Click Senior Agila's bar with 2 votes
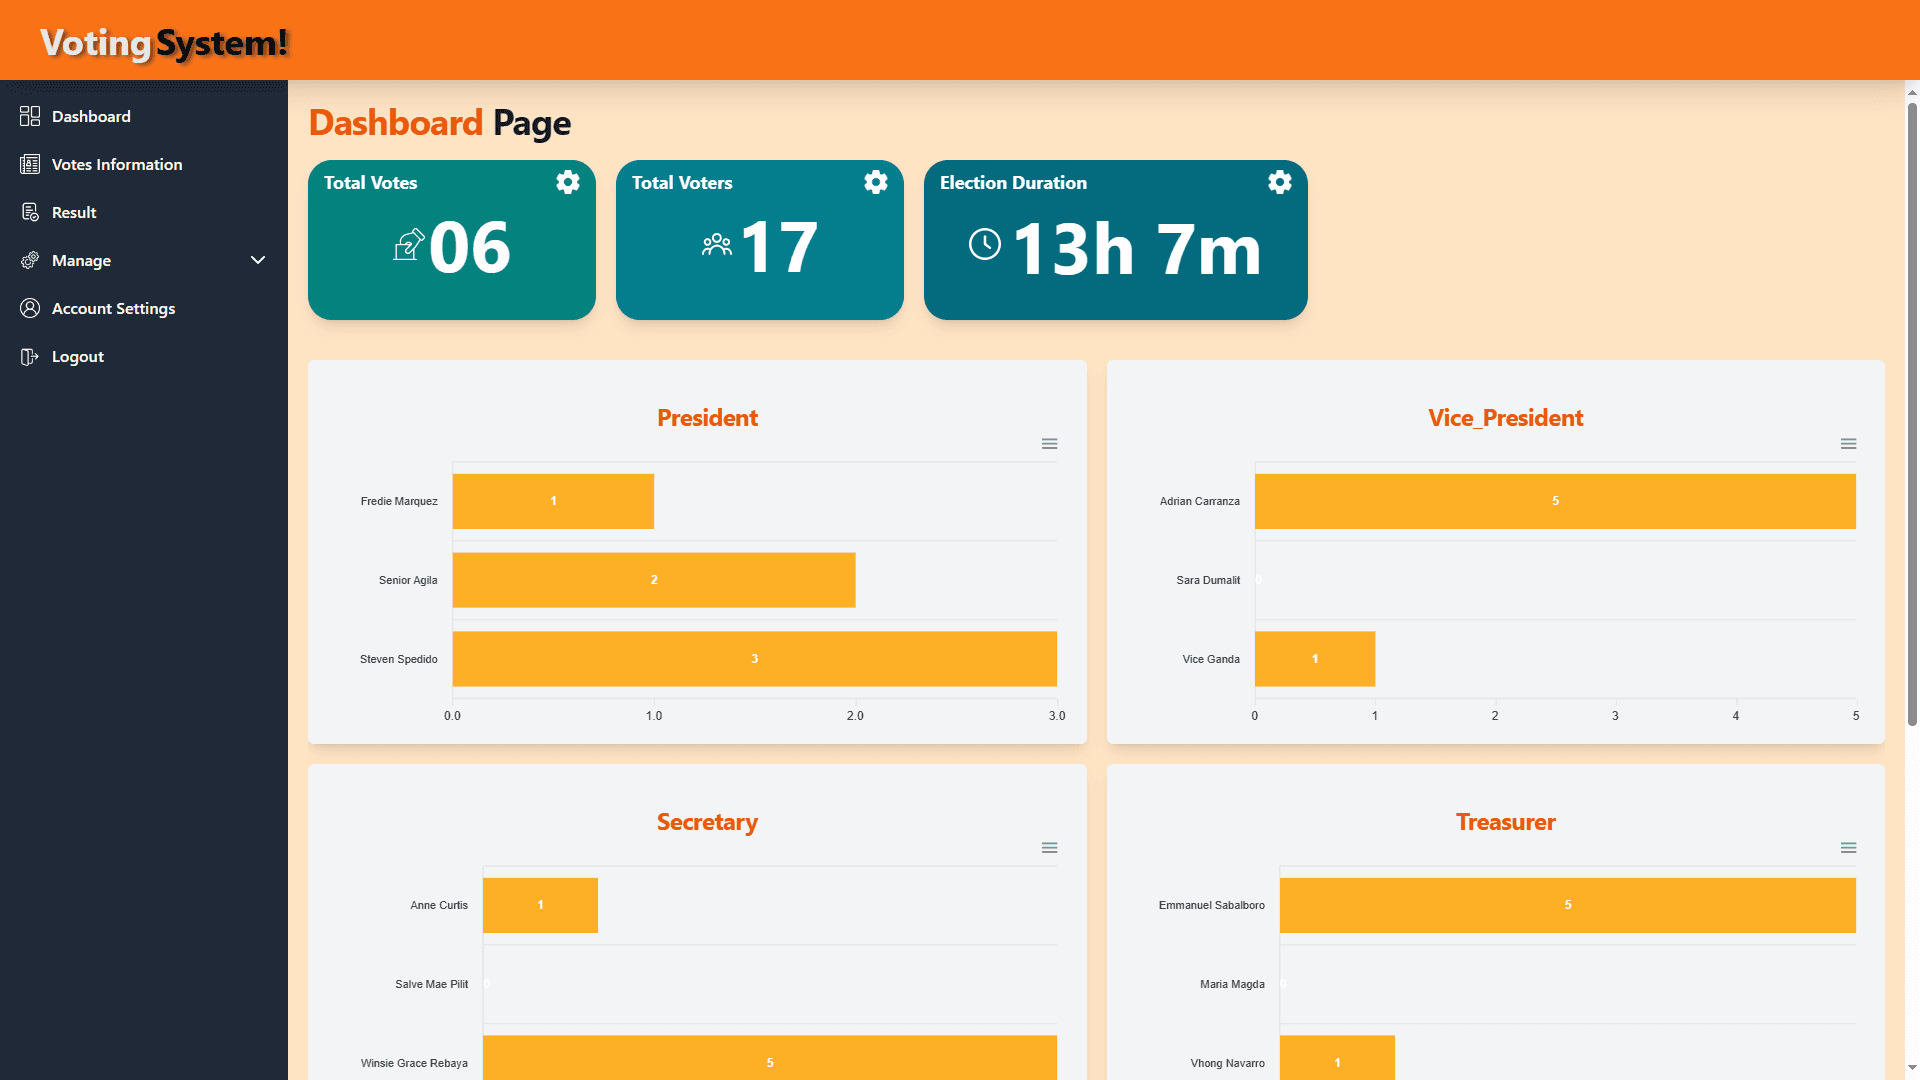The height and width of the screenshot is (1080, 1920). point(654,580)
